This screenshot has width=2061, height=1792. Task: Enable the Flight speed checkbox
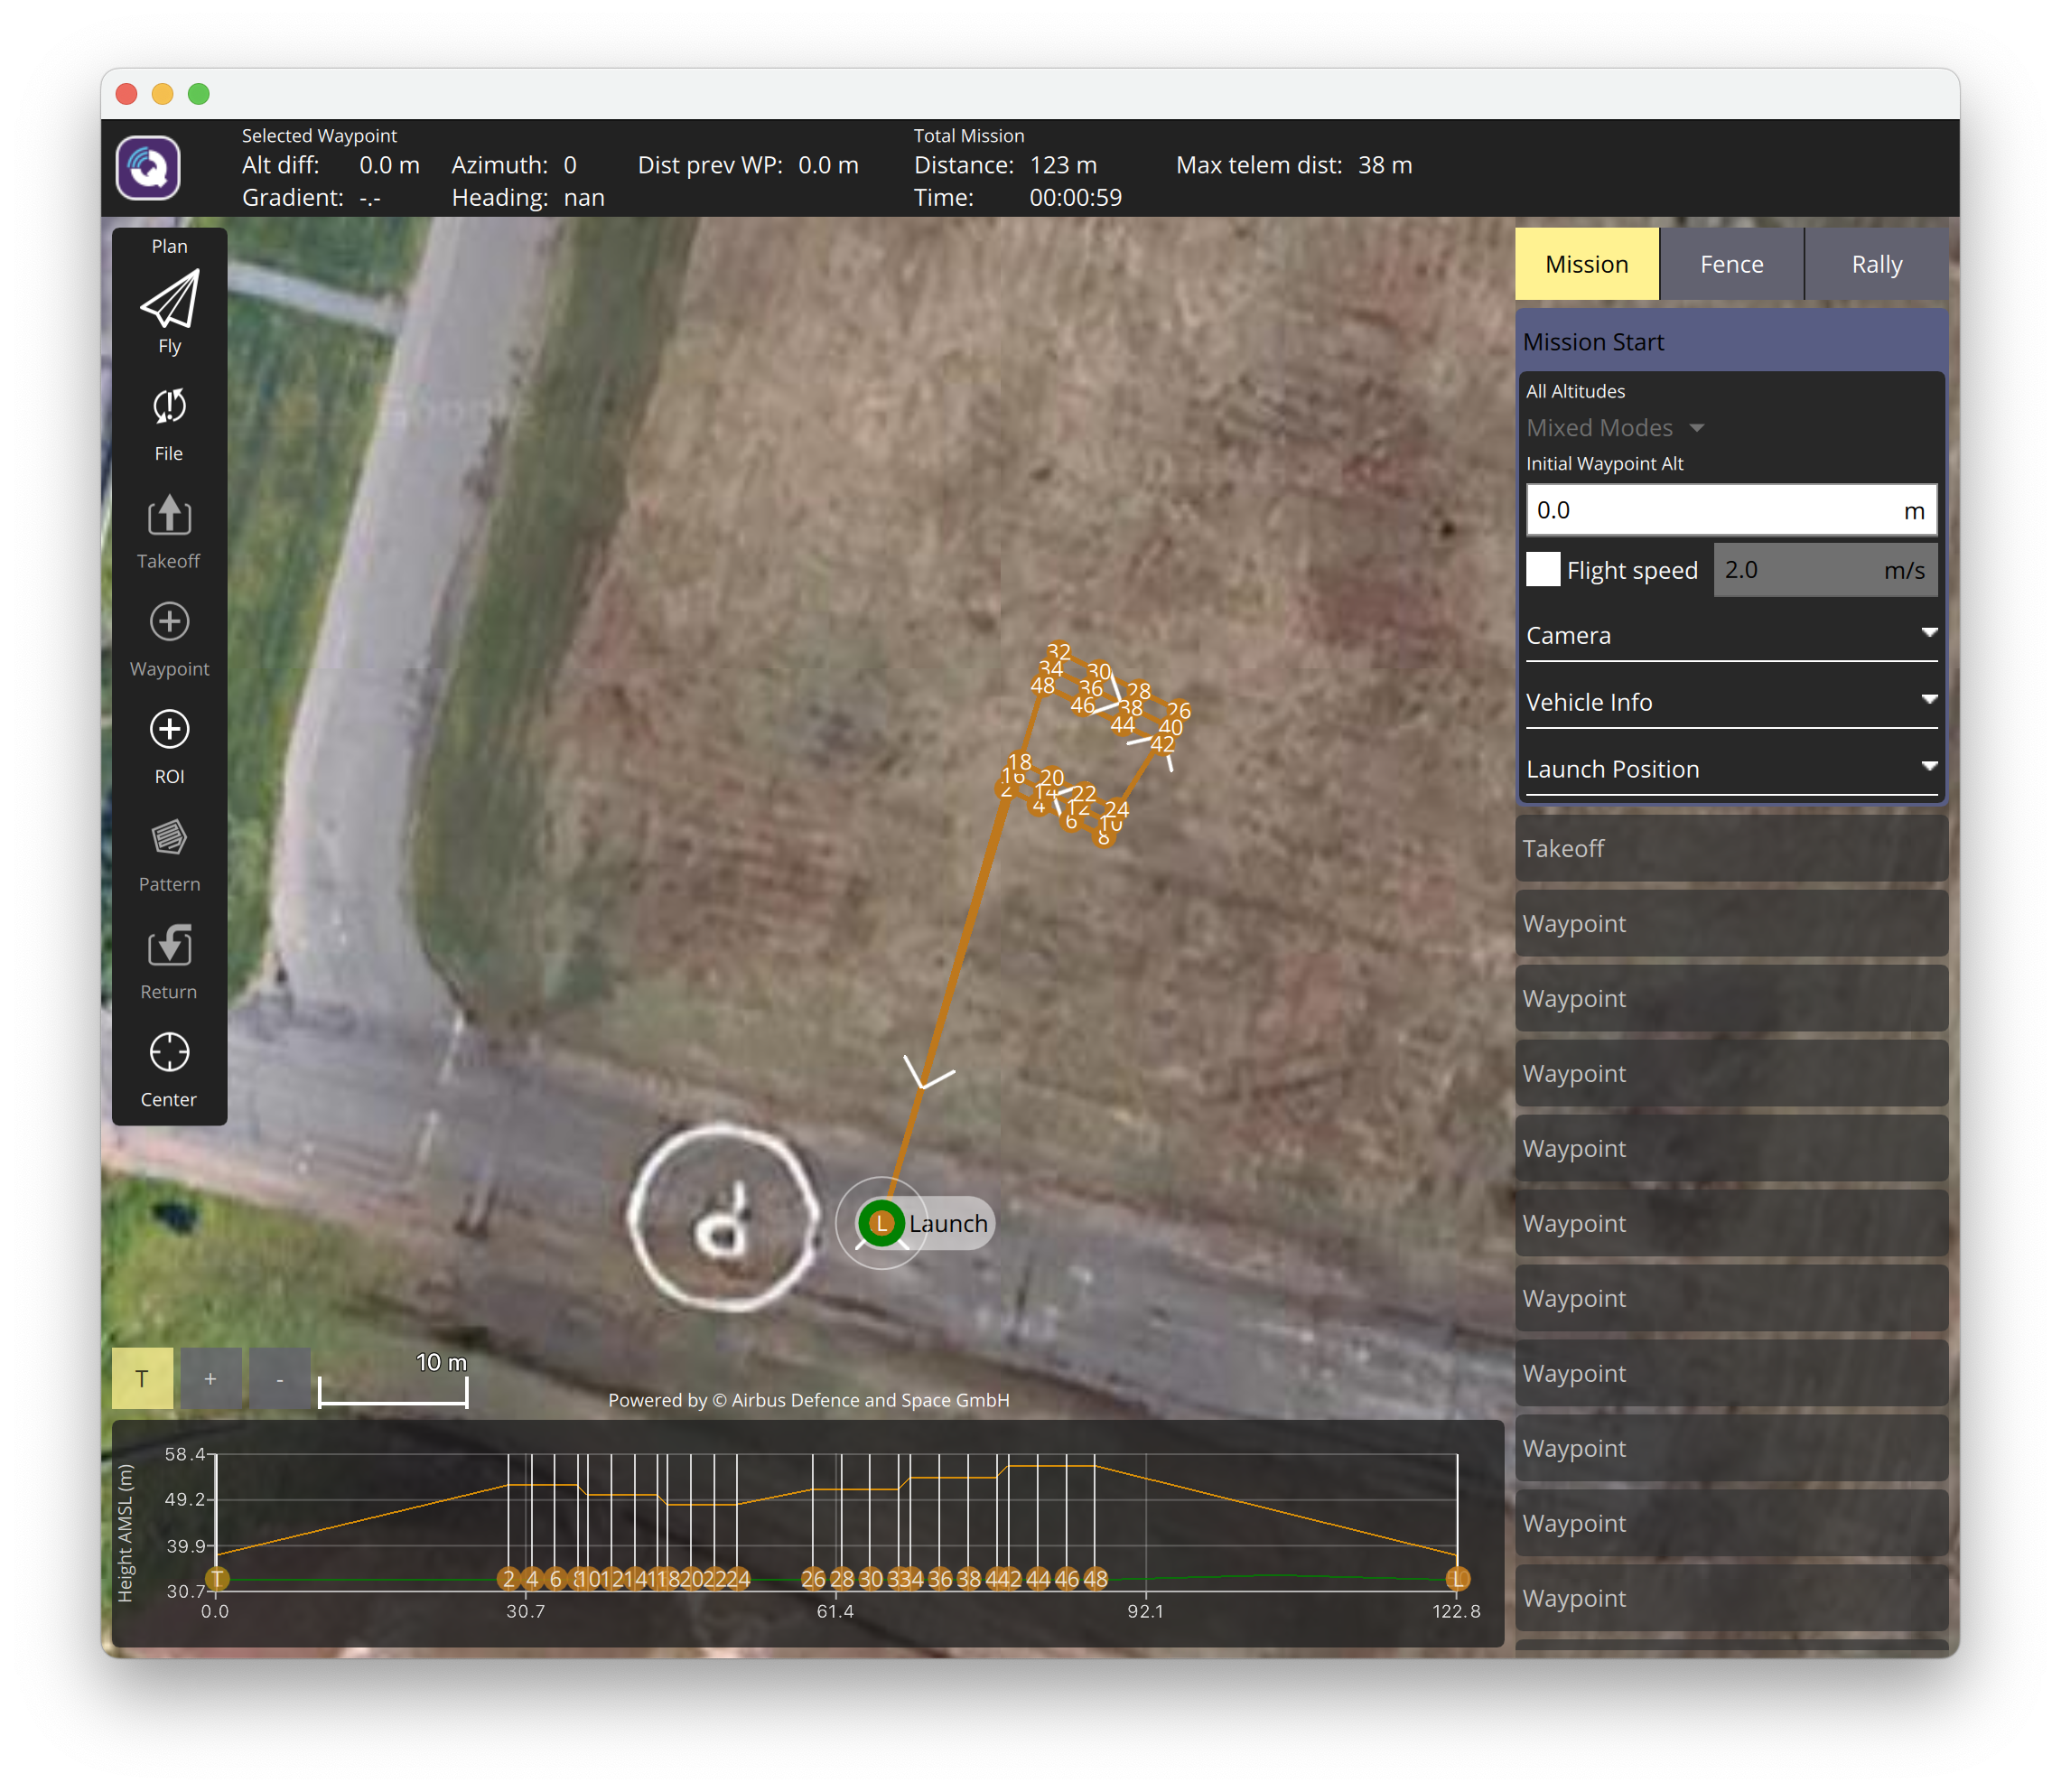coord(1542,570)
